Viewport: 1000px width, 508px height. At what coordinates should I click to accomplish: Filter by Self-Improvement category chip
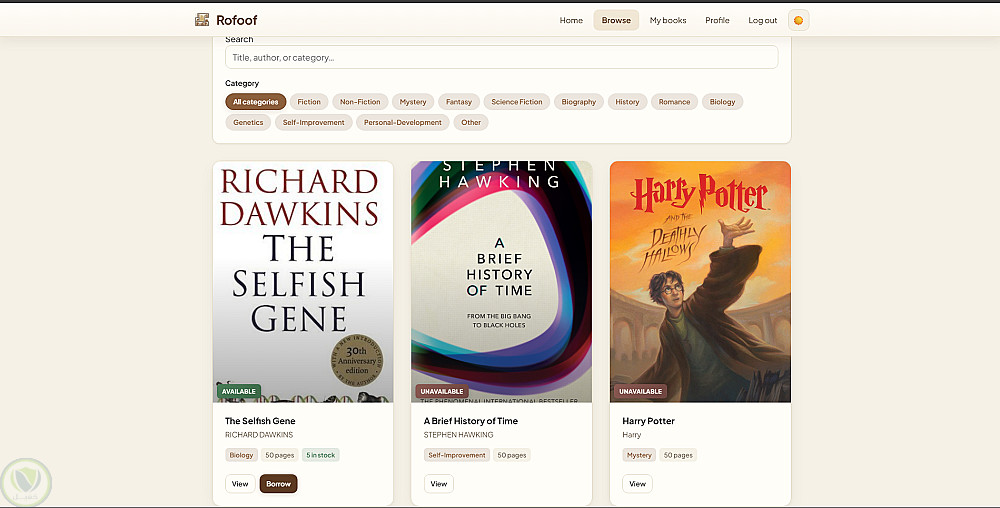313,122
